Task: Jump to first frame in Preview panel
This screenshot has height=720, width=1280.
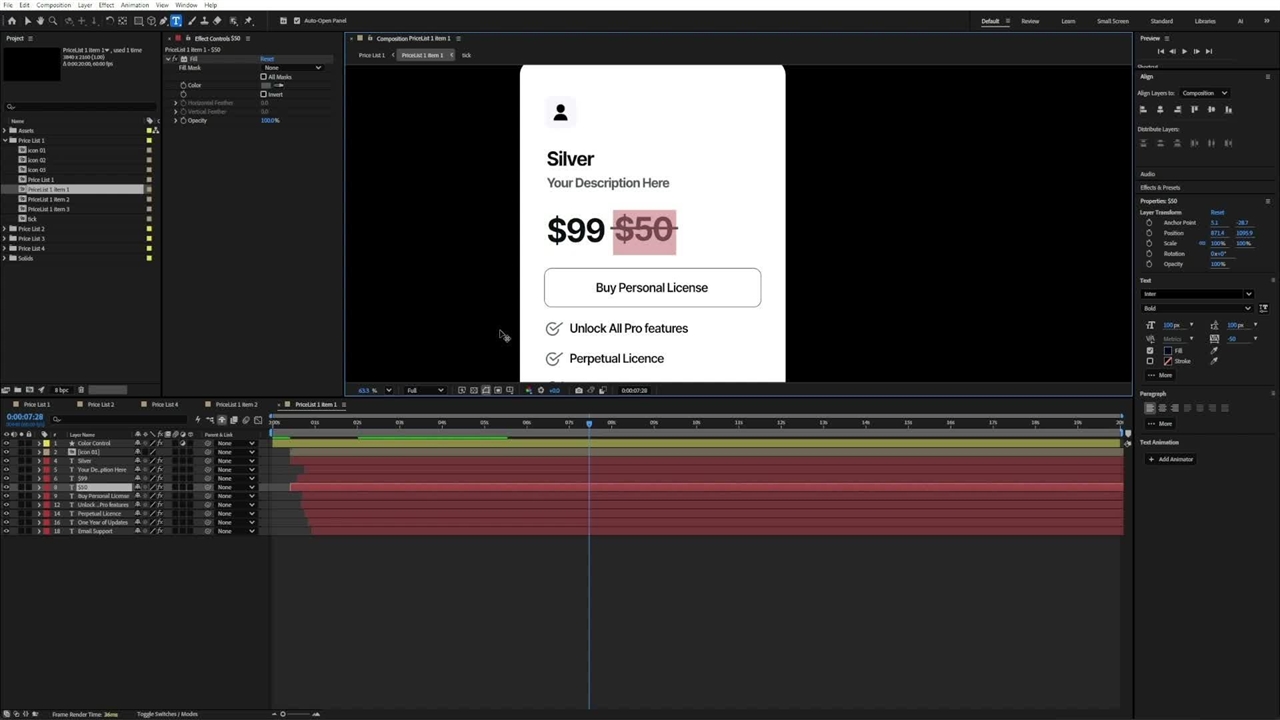Action: pyautogui.click(x=1161, y=51)
